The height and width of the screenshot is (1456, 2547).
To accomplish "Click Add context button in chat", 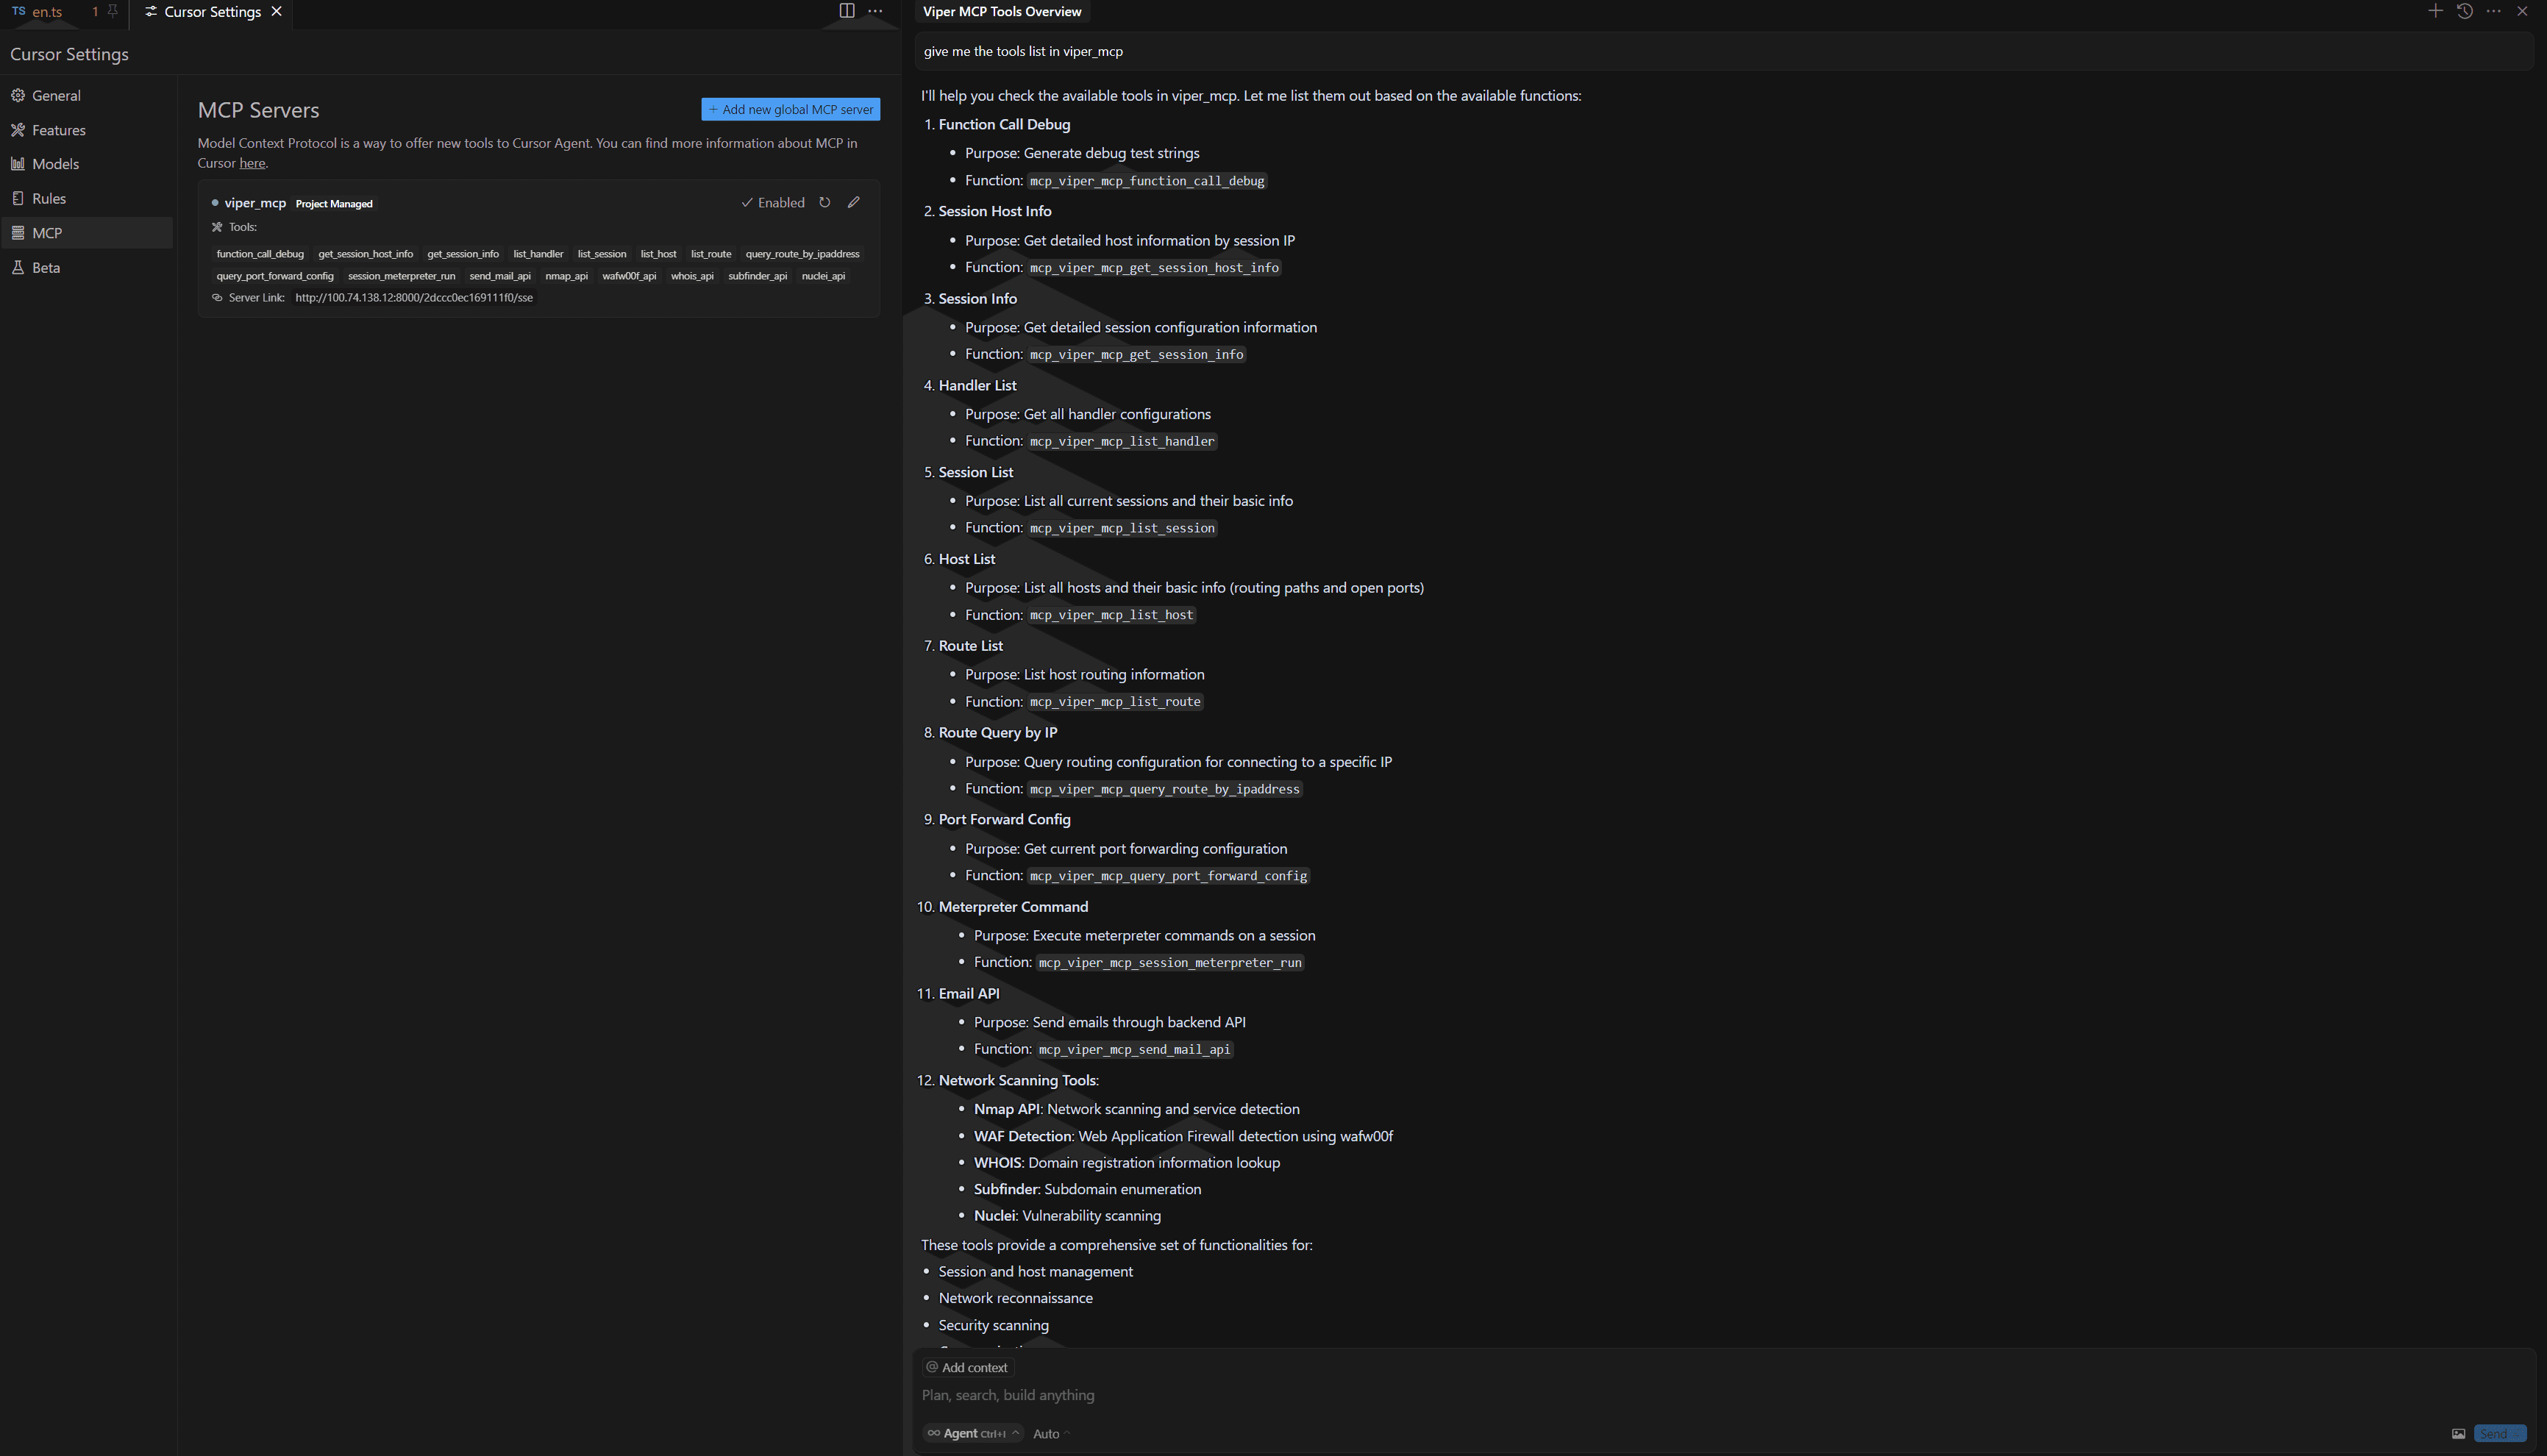I will pos(967,1368).
